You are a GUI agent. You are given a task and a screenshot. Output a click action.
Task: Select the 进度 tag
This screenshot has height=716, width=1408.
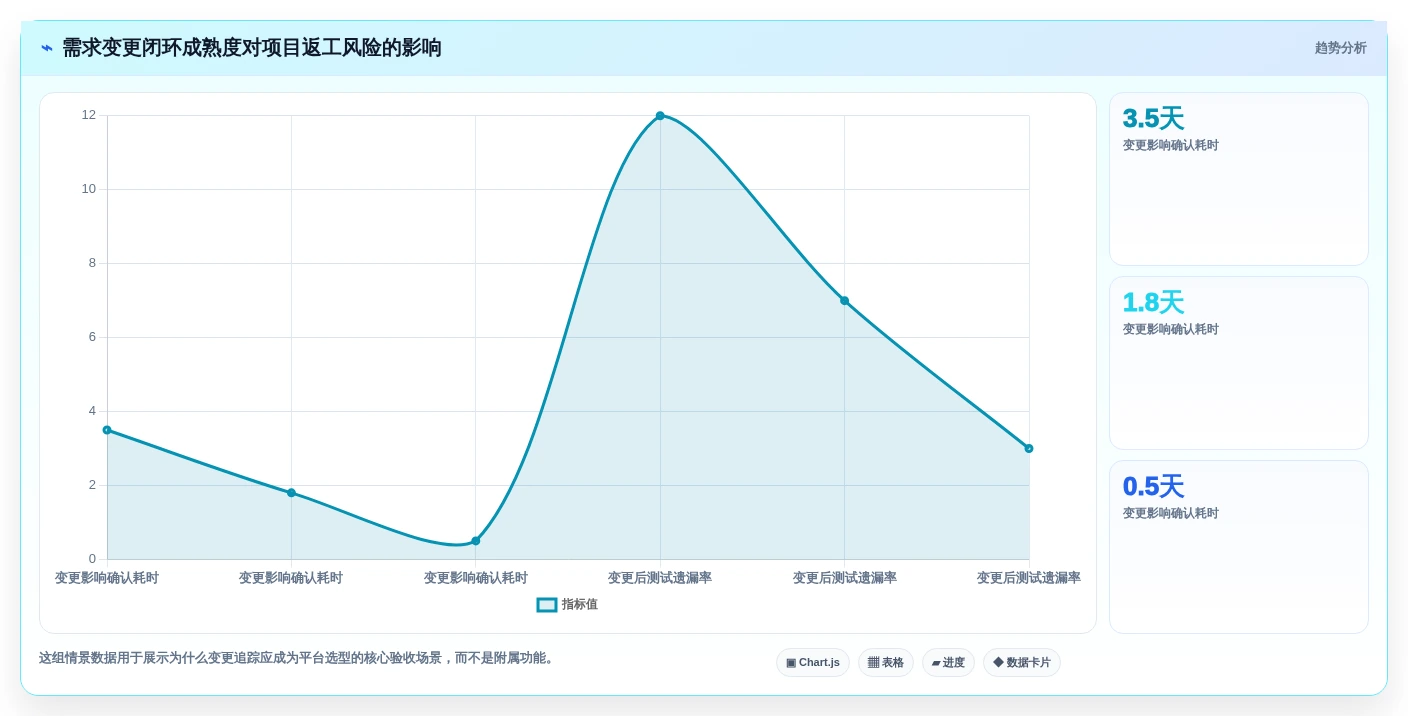click(x=948, y=663)
